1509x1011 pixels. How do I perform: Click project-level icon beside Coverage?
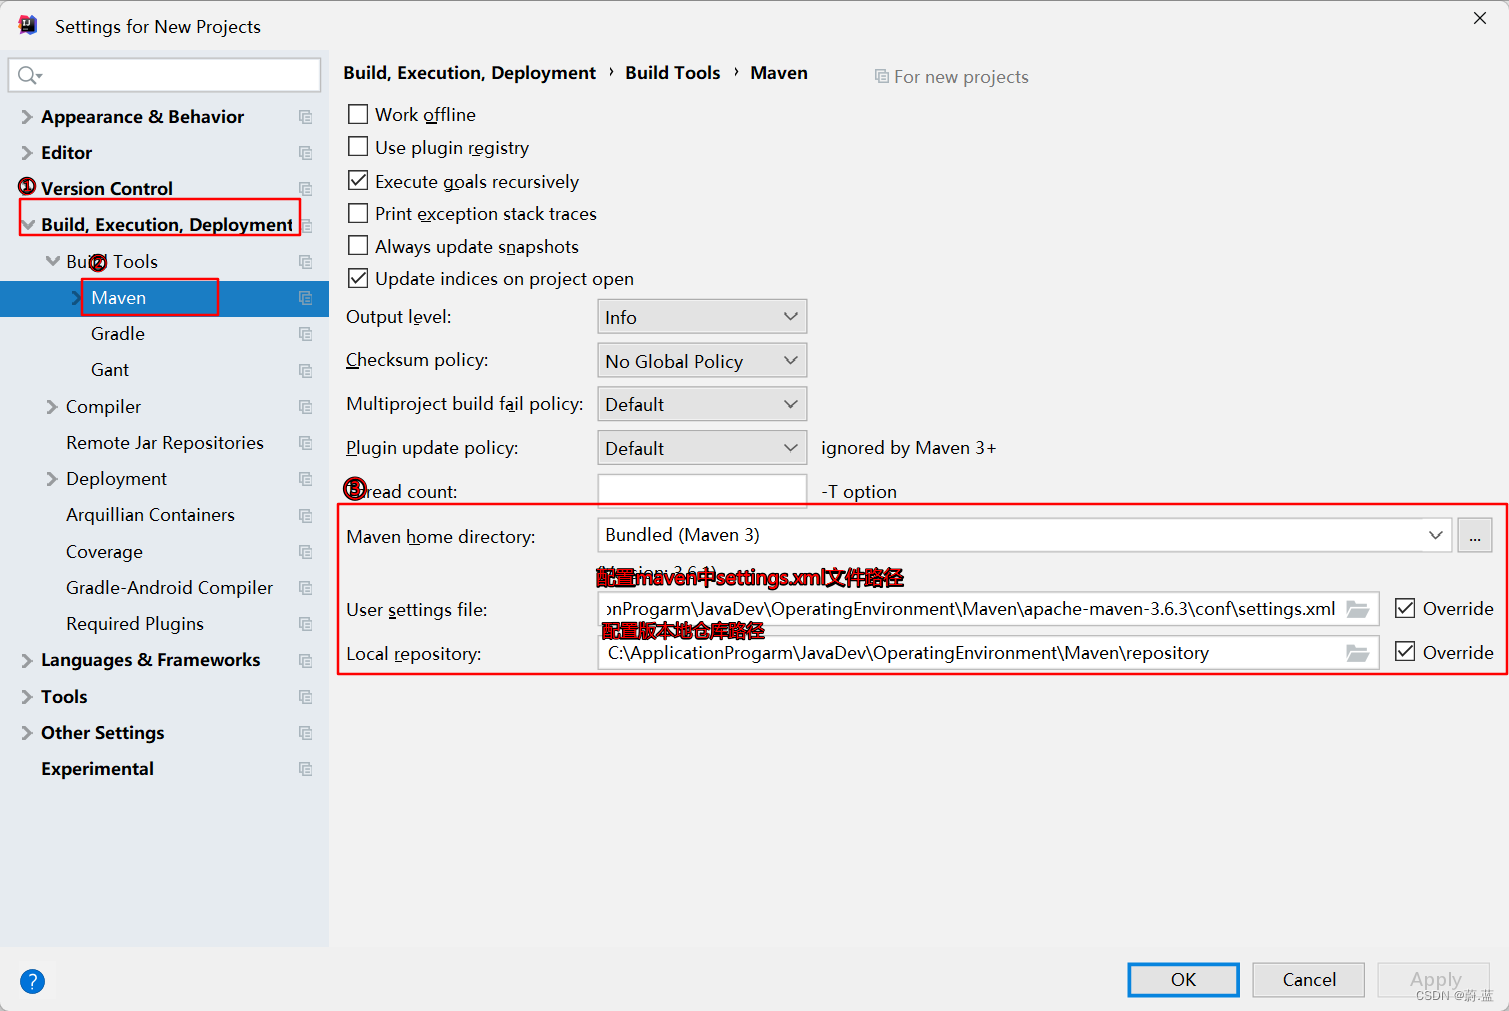pos(306,552)
